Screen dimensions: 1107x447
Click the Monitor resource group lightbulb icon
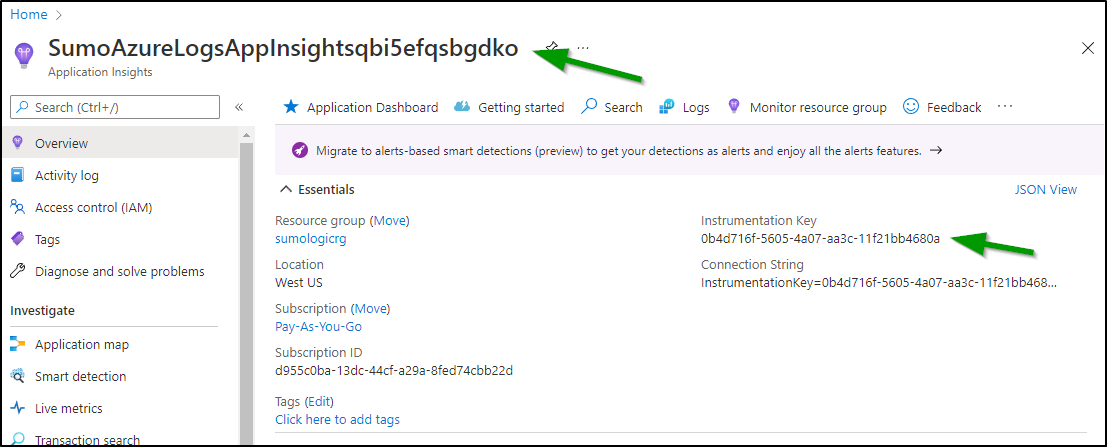[x=734, y=107]
